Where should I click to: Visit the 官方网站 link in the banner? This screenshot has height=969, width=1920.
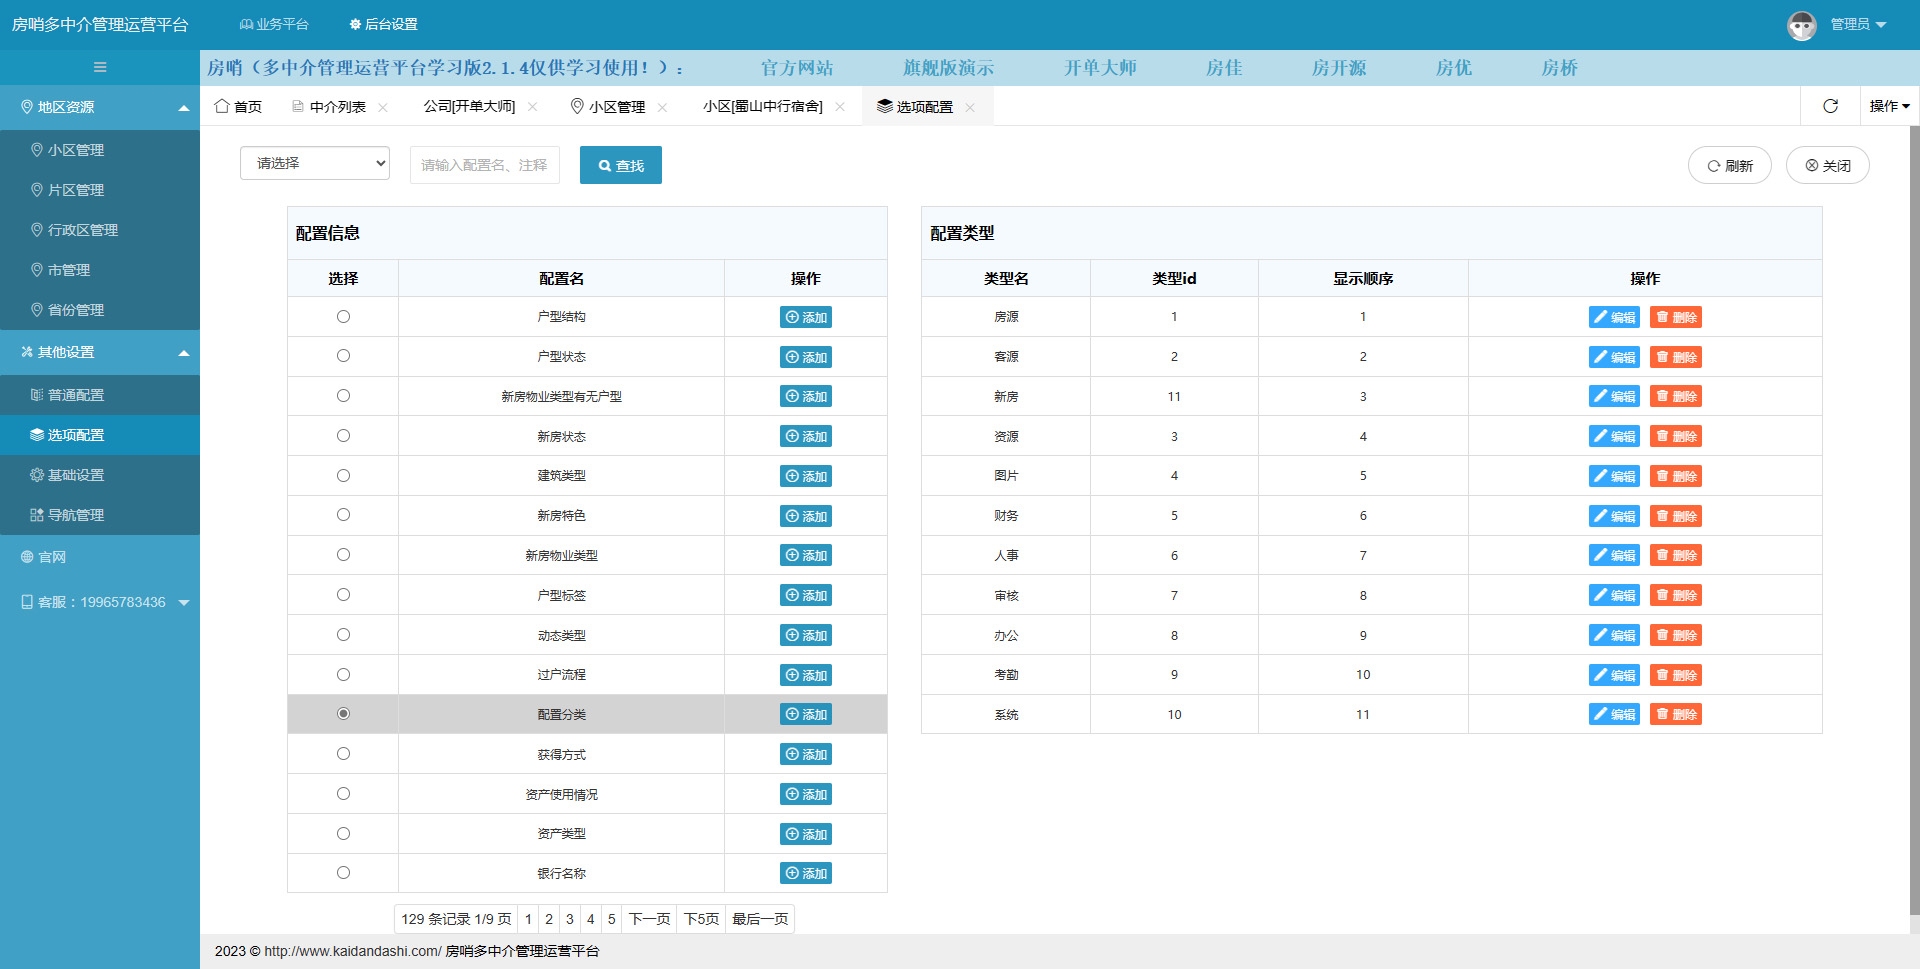(x=797, y=67)
